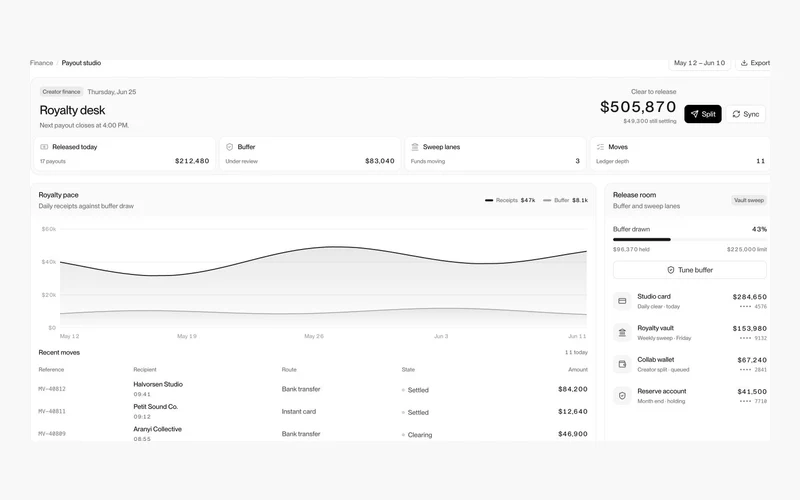Click recipient Halvorsen Studio
Image resolution: width=800 pixels, height=500 pixels.
pyautogui.click(x=158, y=385)
